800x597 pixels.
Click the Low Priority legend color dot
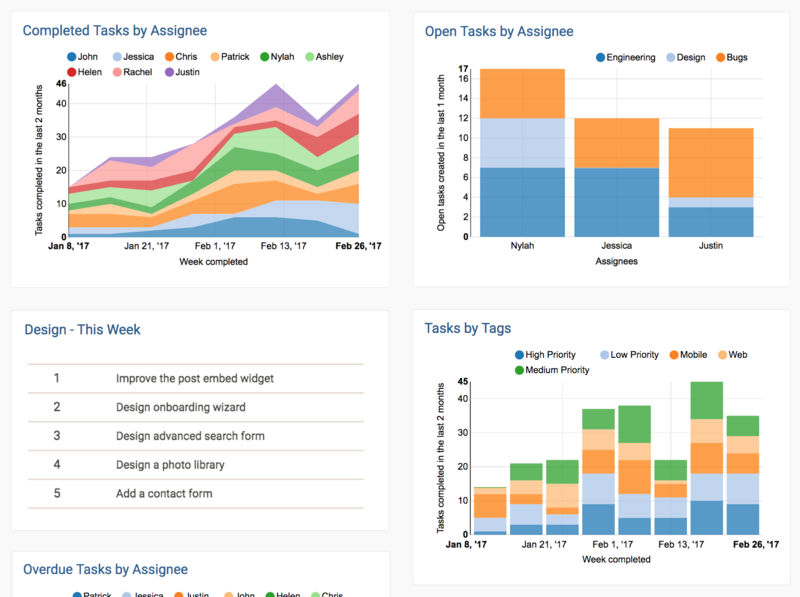point(606,355)
